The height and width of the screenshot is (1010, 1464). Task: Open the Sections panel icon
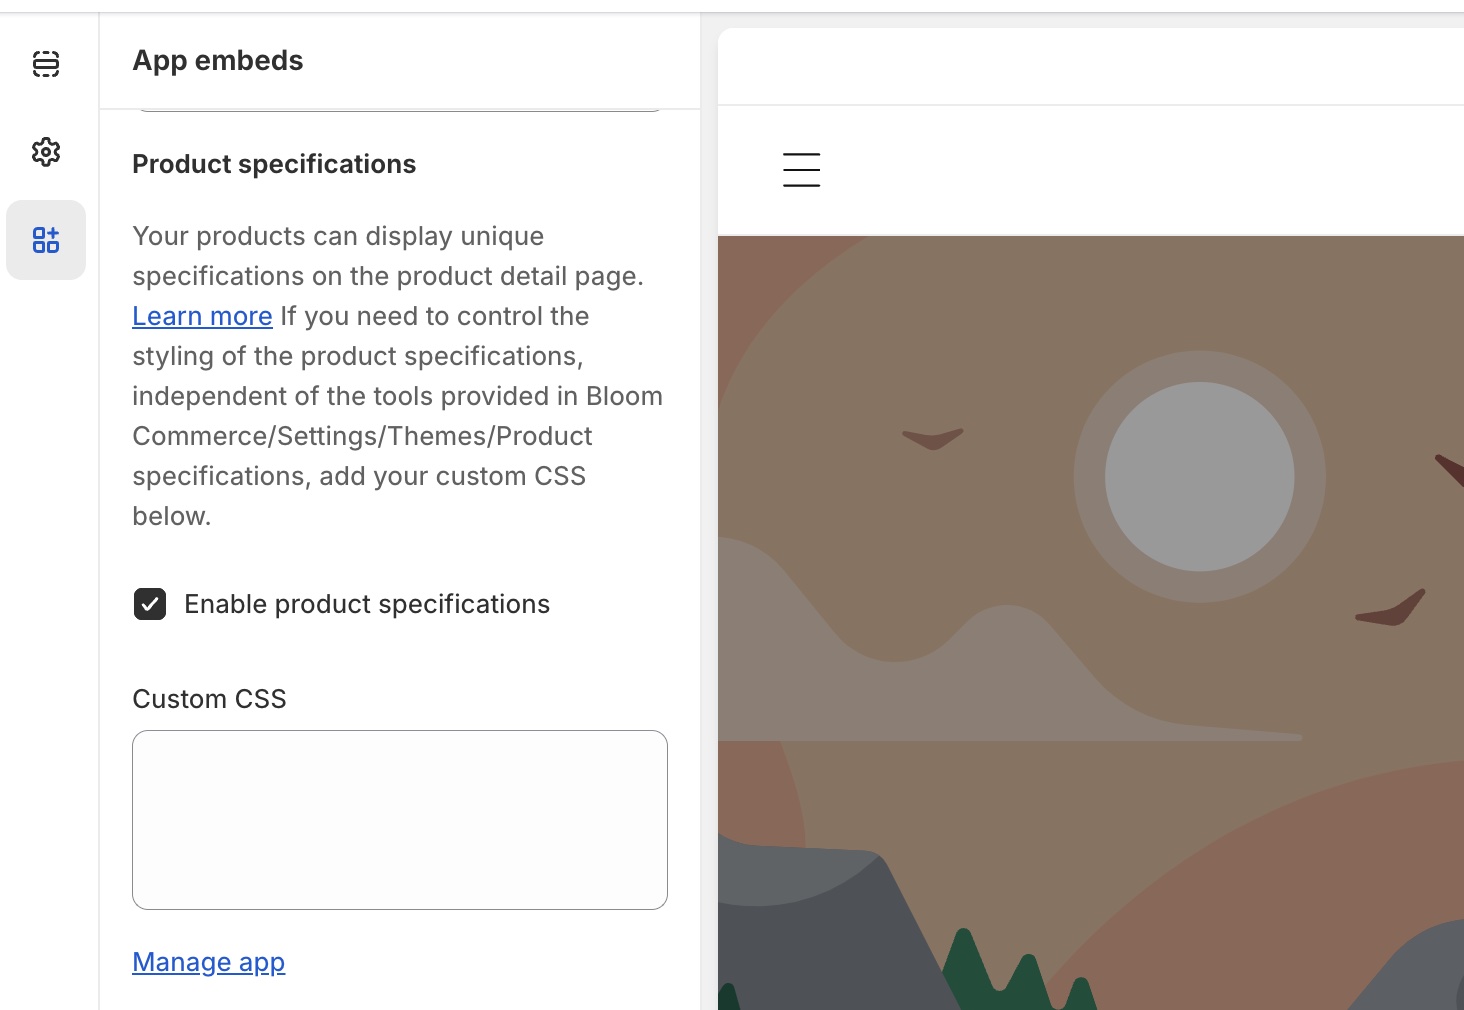pyautogui.click(x=46, y=64)
